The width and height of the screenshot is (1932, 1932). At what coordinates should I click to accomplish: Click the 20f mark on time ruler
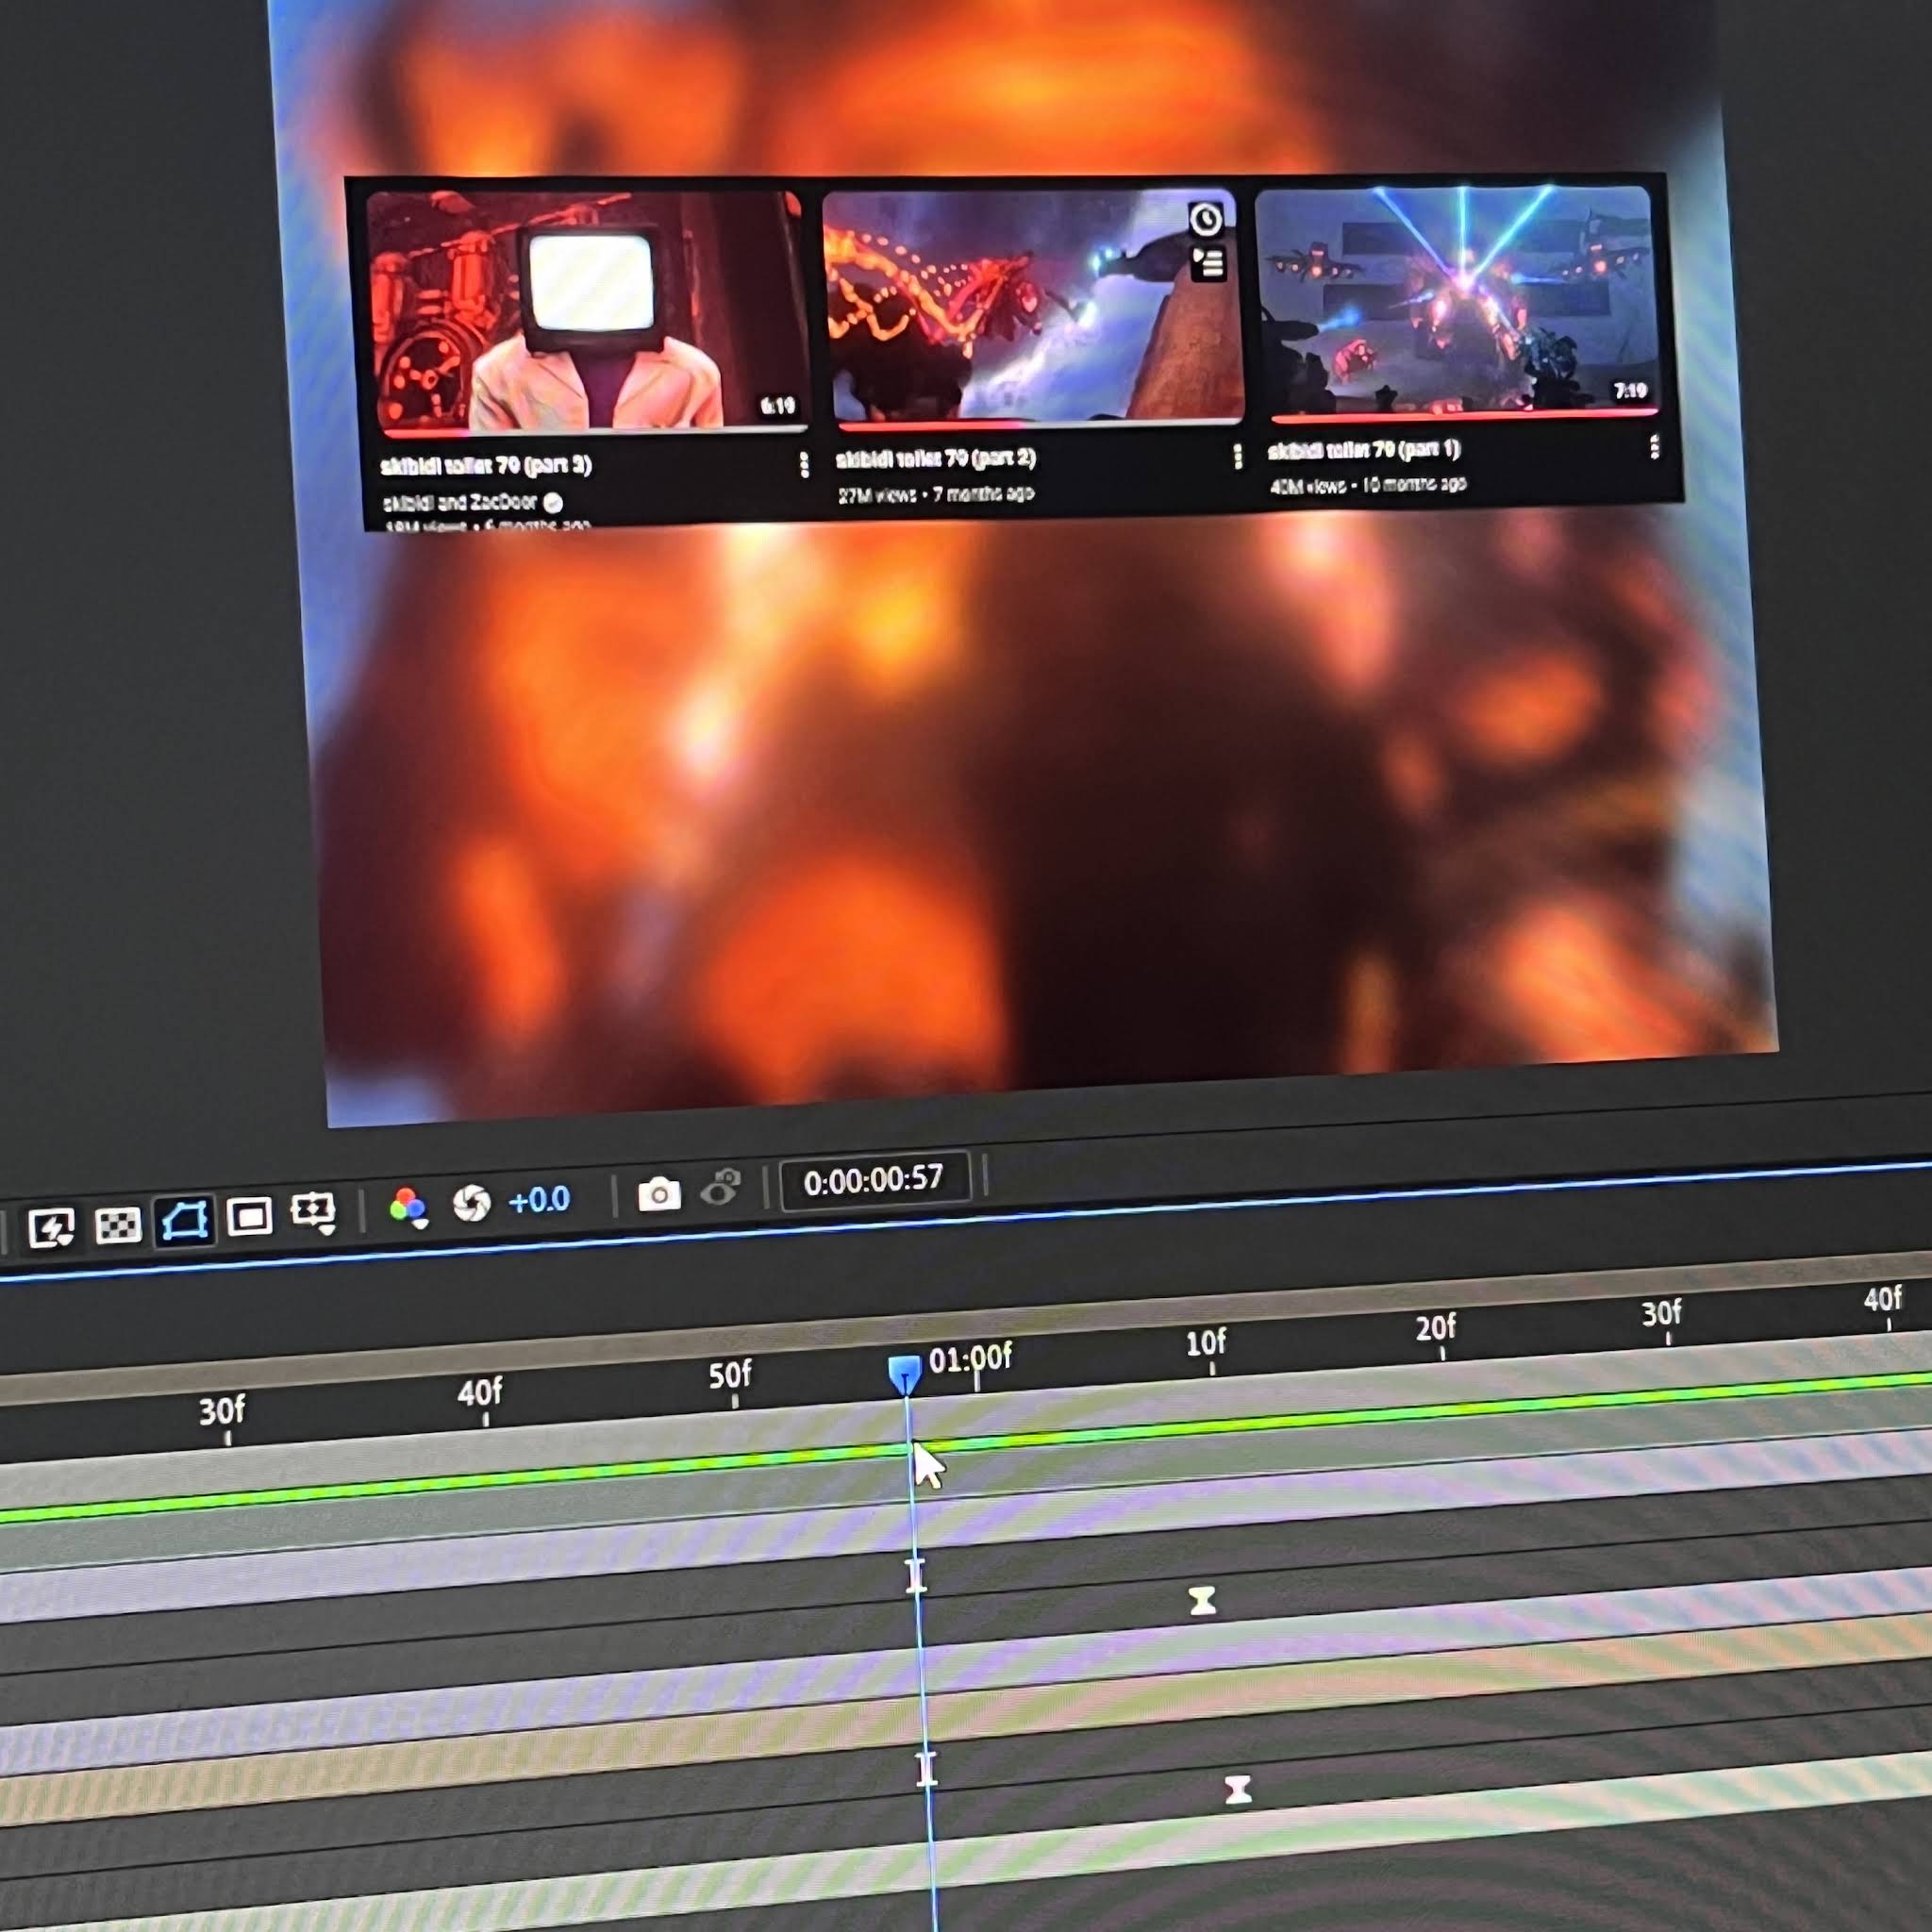click(x=1436, y=1328)
